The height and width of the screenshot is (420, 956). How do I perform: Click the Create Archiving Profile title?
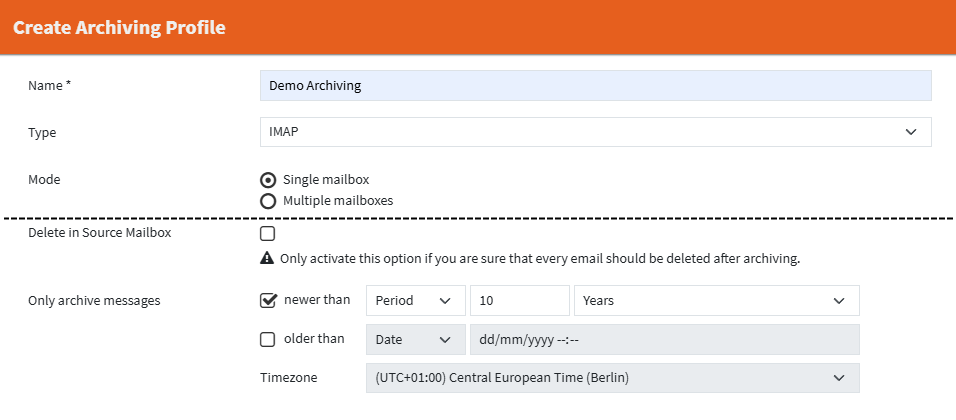(119, 27)
